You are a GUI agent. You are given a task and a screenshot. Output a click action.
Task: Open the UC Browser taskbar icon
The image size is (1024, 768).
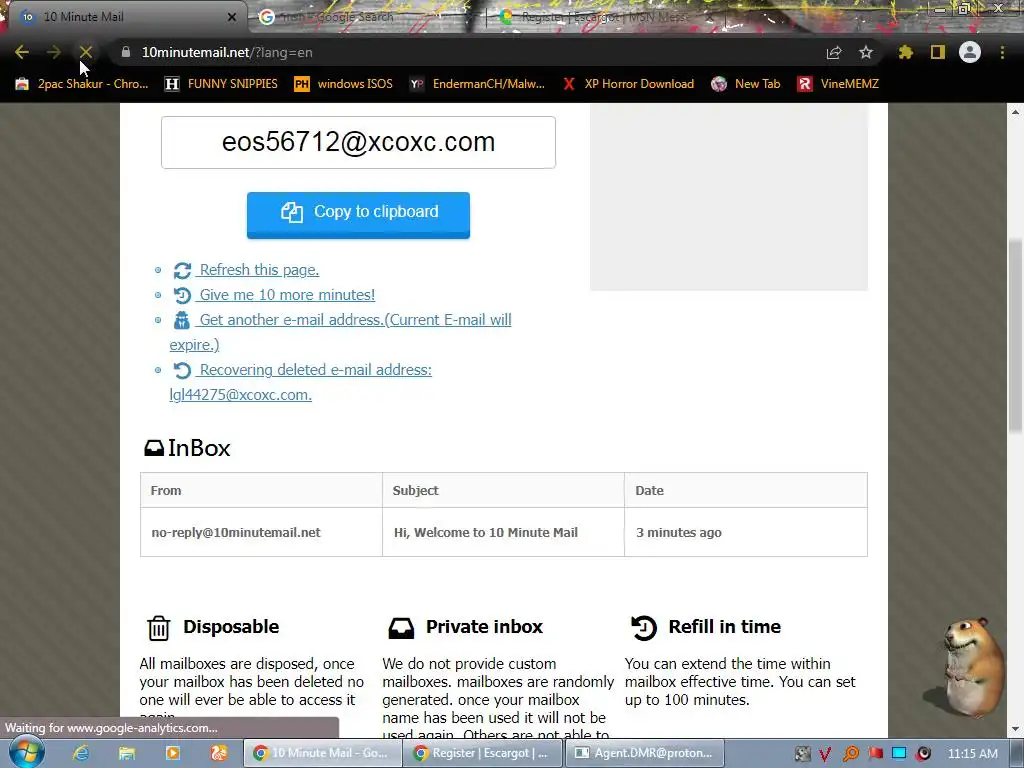219,753
